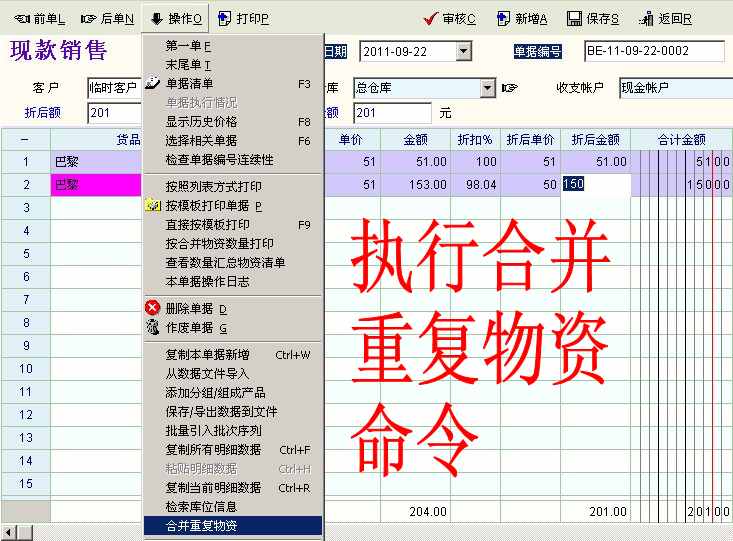Select 合并重复物资 from the menu
This screenshot has width=733, height=541.
tap(201, 524)
